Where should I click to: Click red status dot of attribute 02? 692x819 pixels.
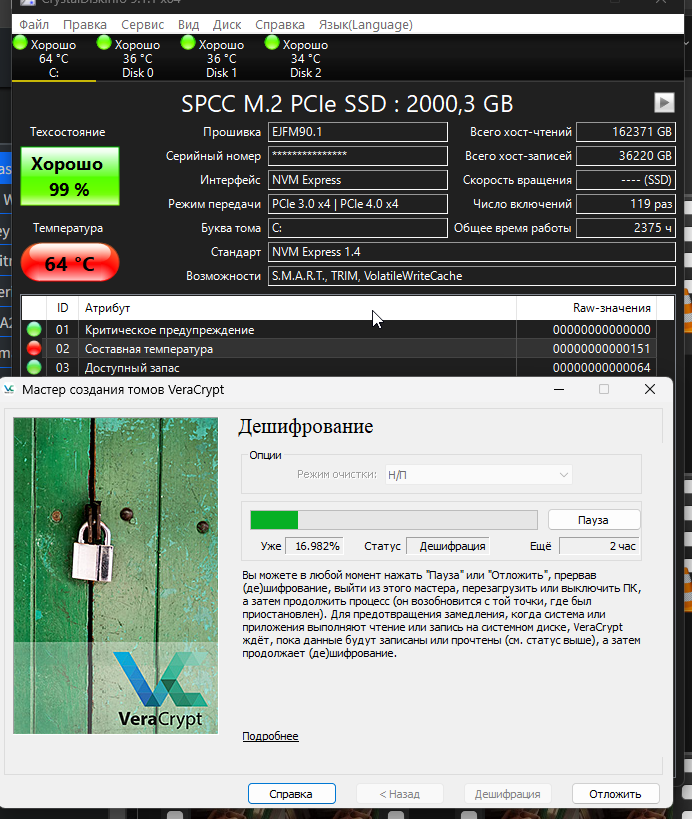click(34, 348)
